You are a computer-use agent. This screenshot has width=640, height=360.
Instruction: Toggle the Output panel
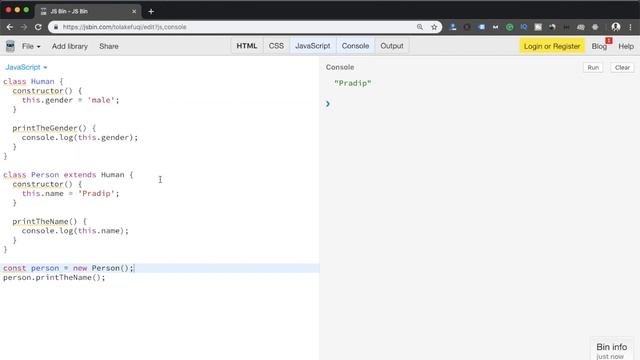tap(392, 46)
